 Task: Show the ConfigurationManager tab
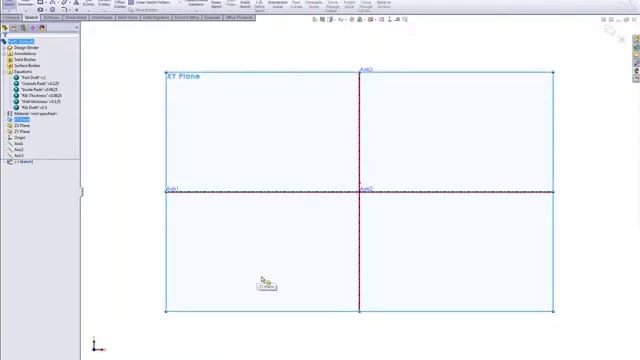[x=23, y=28]
